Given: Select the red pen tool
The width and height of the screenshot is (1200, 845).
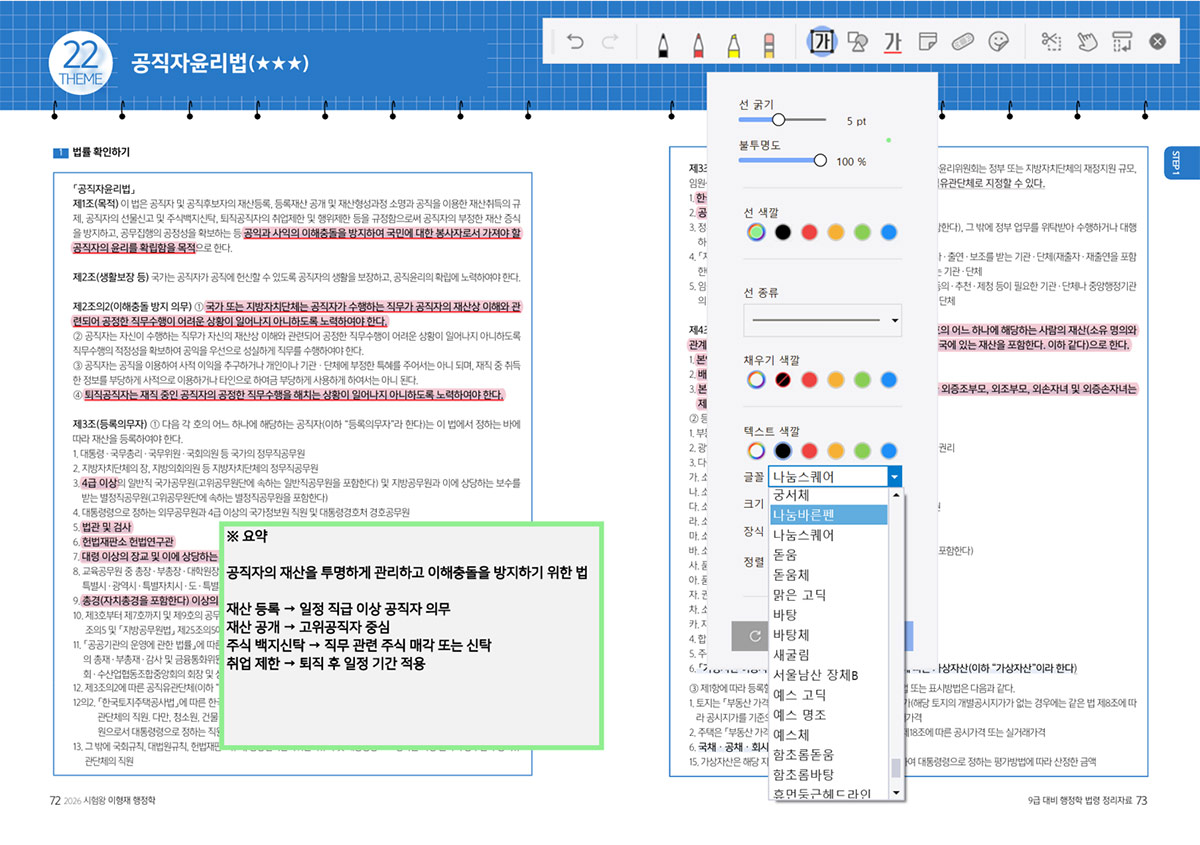Looking at the screenshot, I should (699, 42).
